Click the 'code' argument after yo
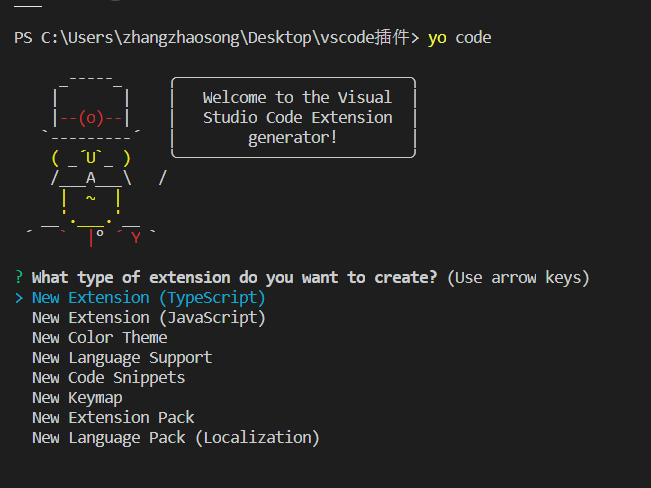The width and height of the screenshot is (651, 488). (x=473, y=38)
